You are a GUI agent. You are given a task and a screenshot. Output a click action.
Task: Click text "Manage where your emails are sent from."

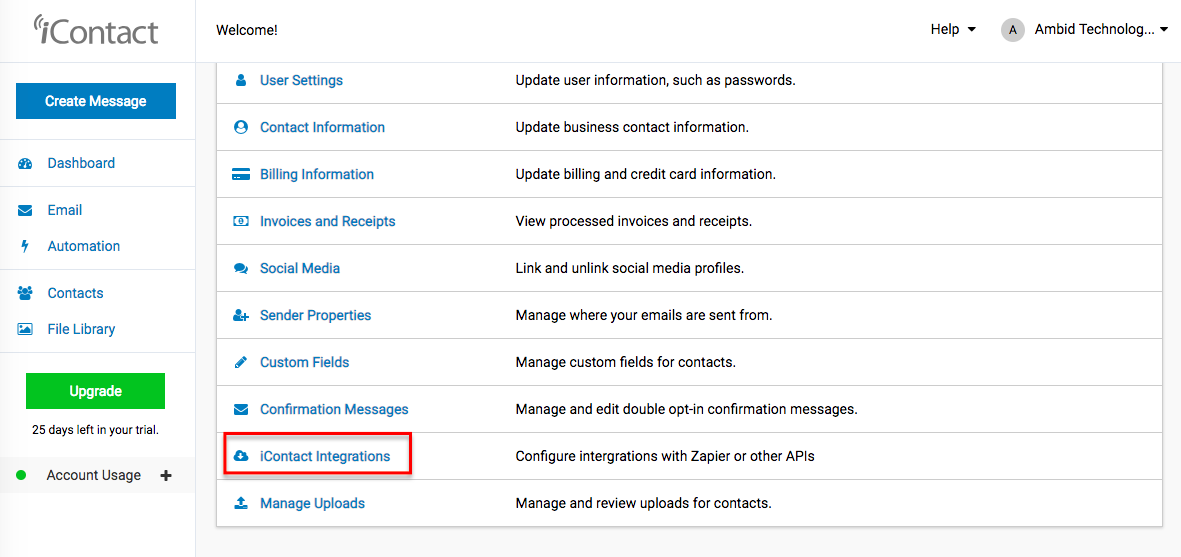coord(644,315)
